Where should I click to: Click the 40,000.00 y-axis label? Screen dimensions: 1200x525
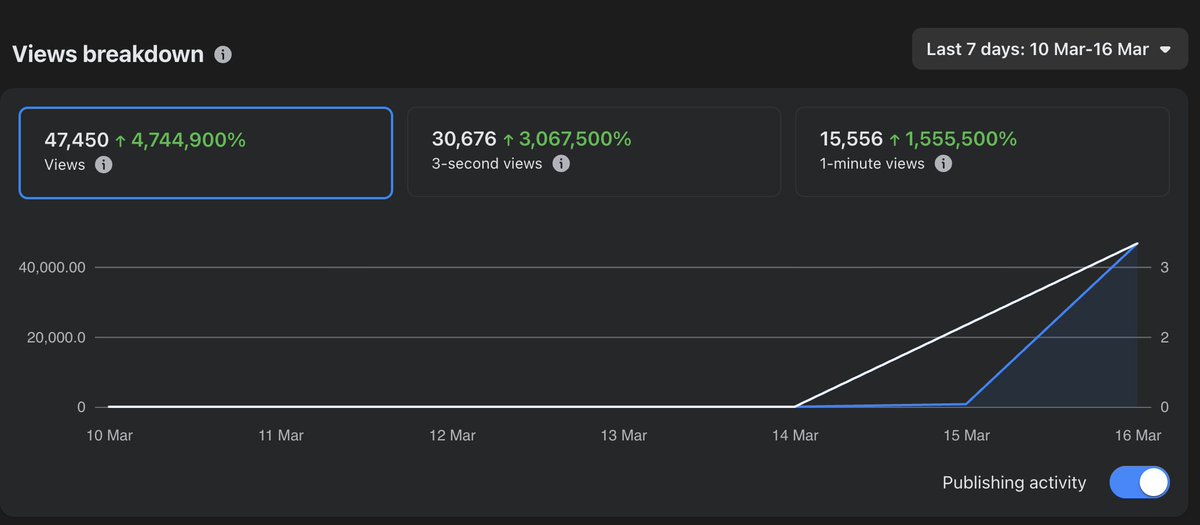point(51,268)
